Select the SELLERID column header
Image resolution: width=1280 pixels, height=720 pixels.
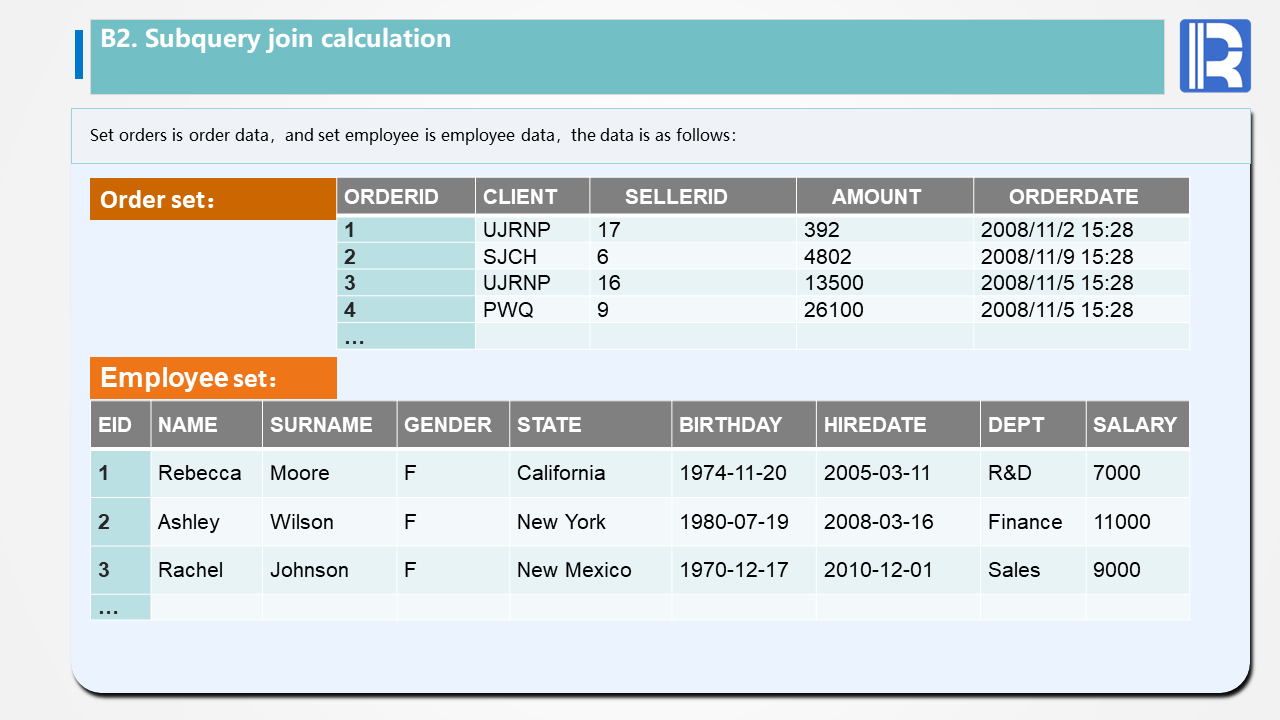[676, 197]
